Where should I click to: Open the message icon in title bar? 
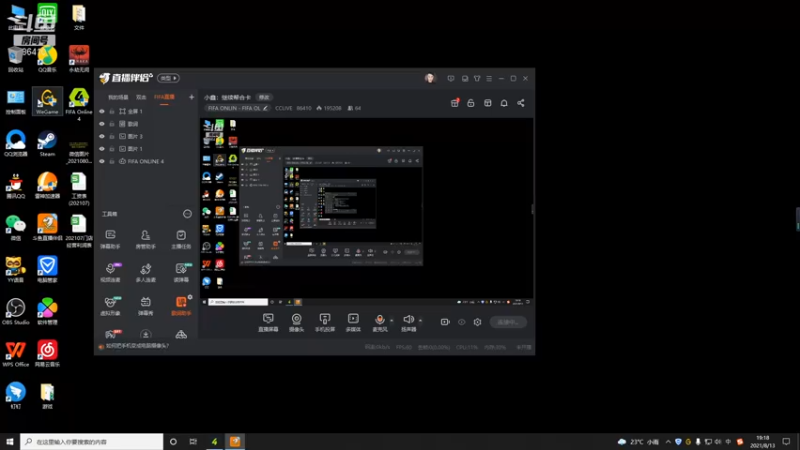[451, 79]
